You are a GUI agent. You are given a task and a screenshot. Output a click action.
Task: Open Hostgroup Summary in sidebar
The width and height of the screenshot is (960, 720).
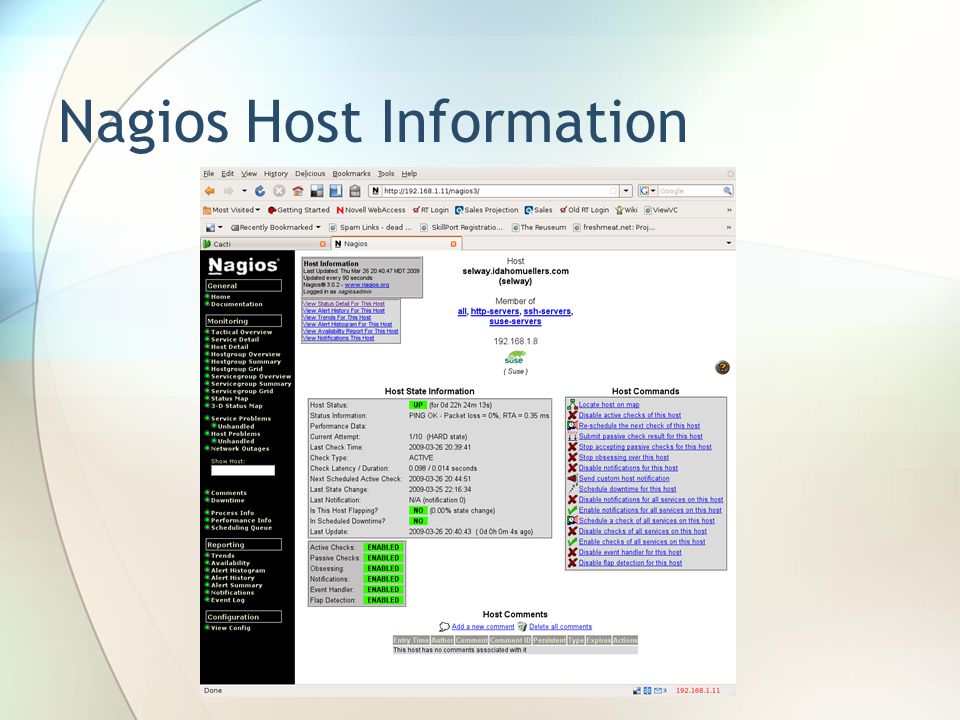click(246, 362)
